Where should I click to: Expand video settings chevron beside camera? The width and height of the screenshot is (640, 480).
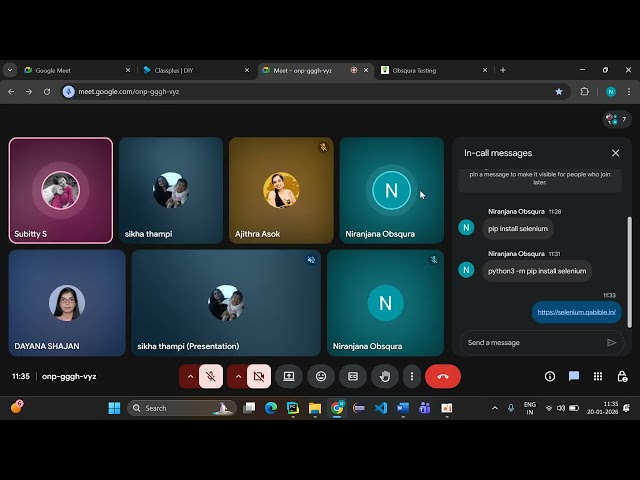(238, 376)
